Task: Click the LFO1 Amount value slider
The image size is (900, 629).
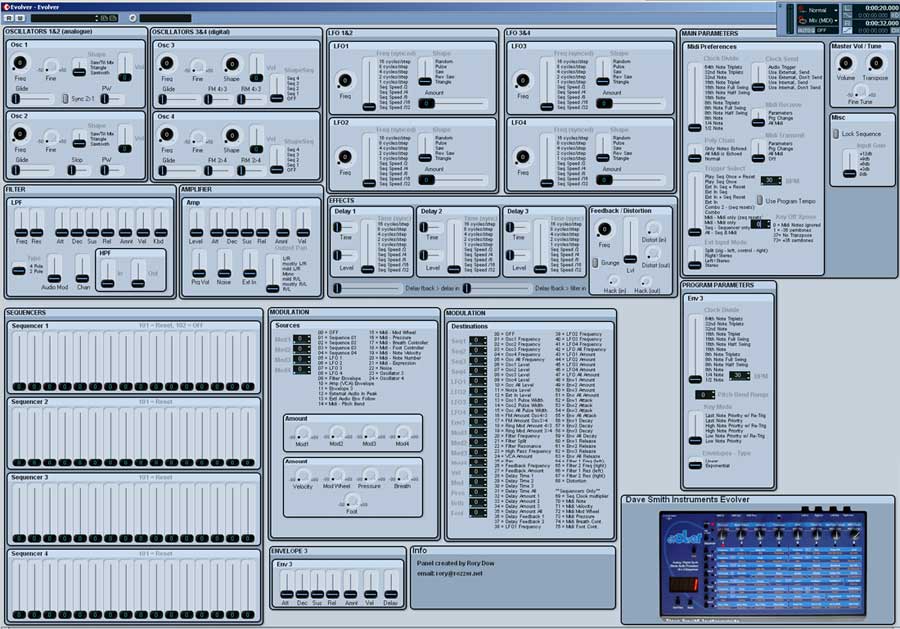Action: 451,103
